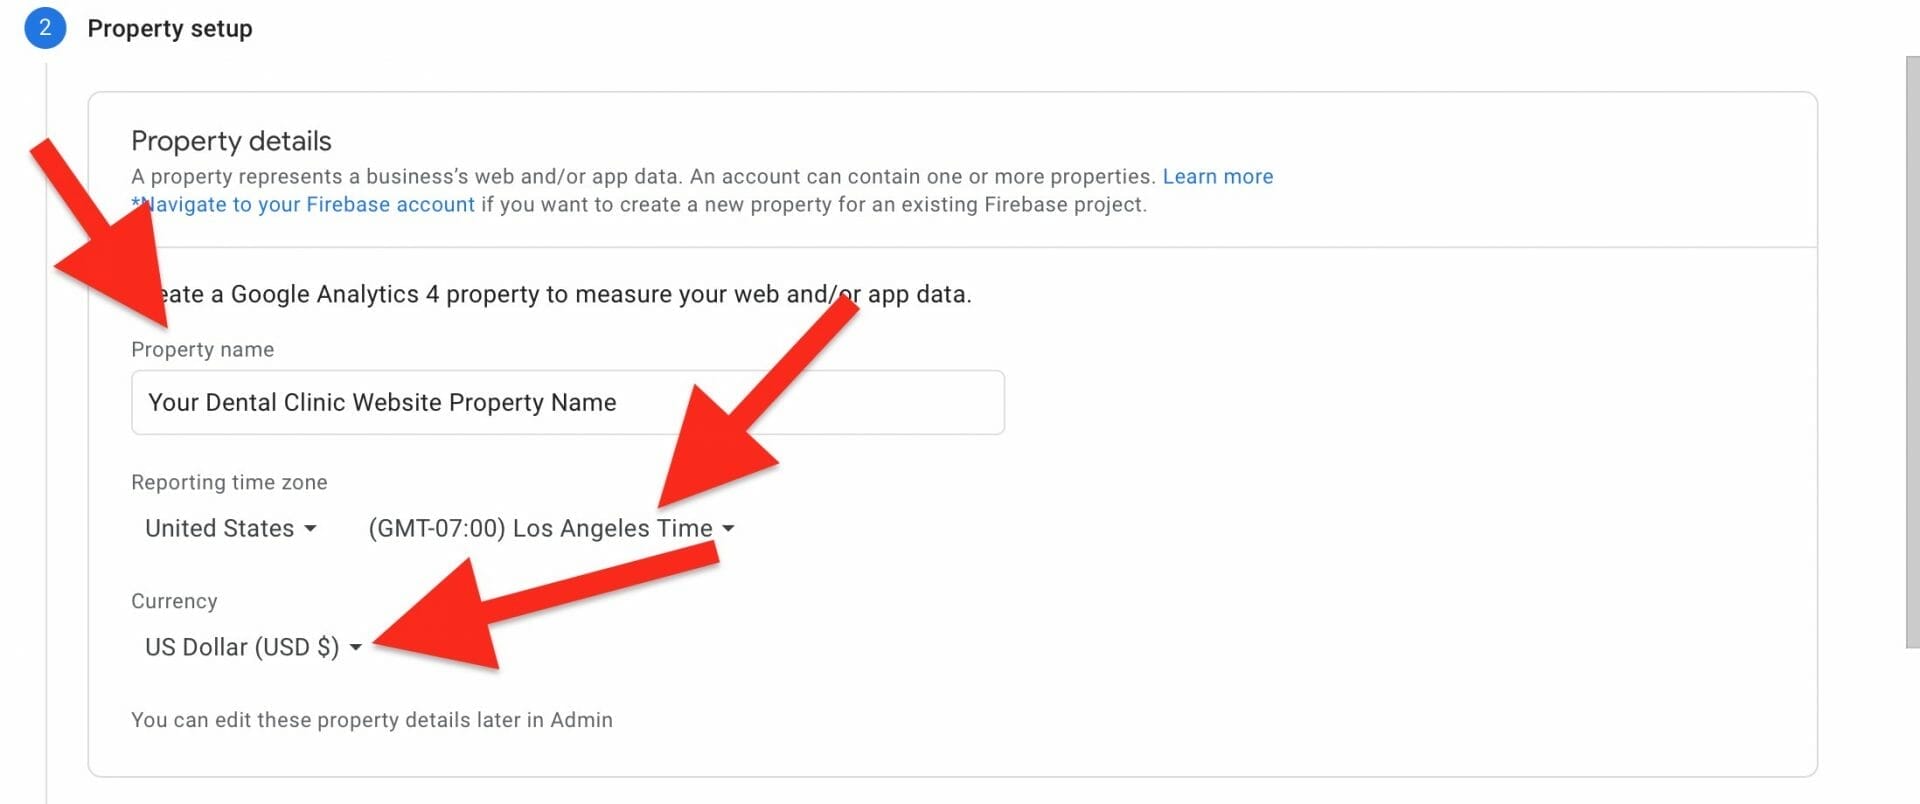Click the step 2 circle icon

click(x=45, y=28)
